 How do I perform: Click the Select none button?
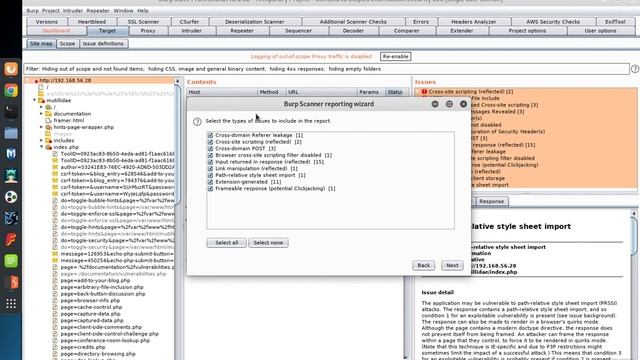[x=268, y=243]
